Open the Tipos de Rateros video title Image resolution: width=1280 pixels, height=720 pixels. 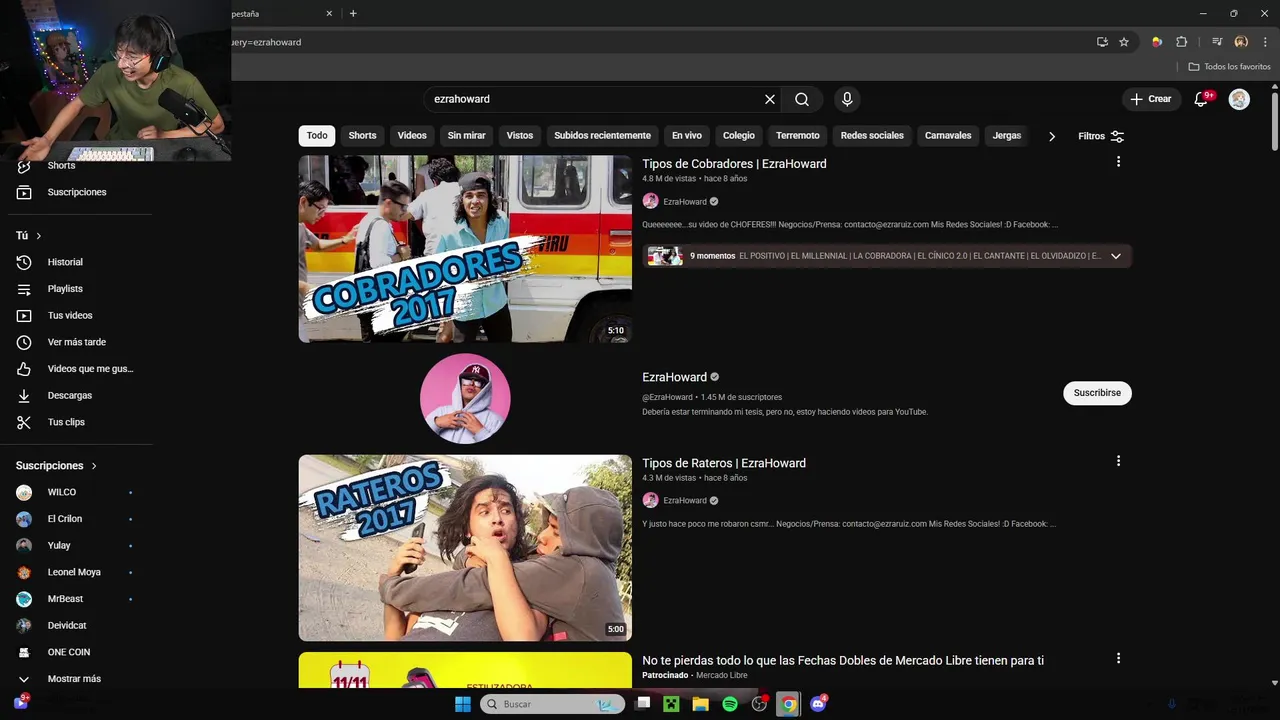[x=724, y=463]
